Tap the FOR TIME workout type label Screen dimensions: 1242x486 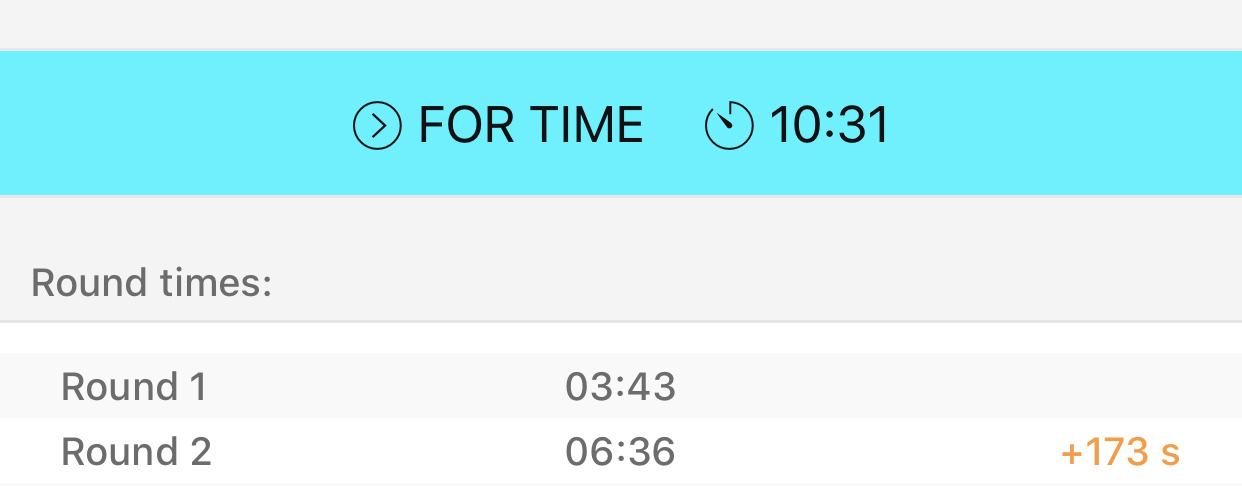tap(530, 126)
